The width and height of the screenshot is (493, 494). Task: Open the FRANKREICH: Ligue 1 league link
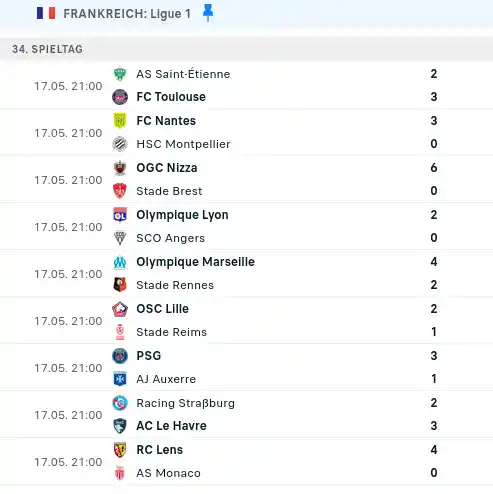click(127, 14)
